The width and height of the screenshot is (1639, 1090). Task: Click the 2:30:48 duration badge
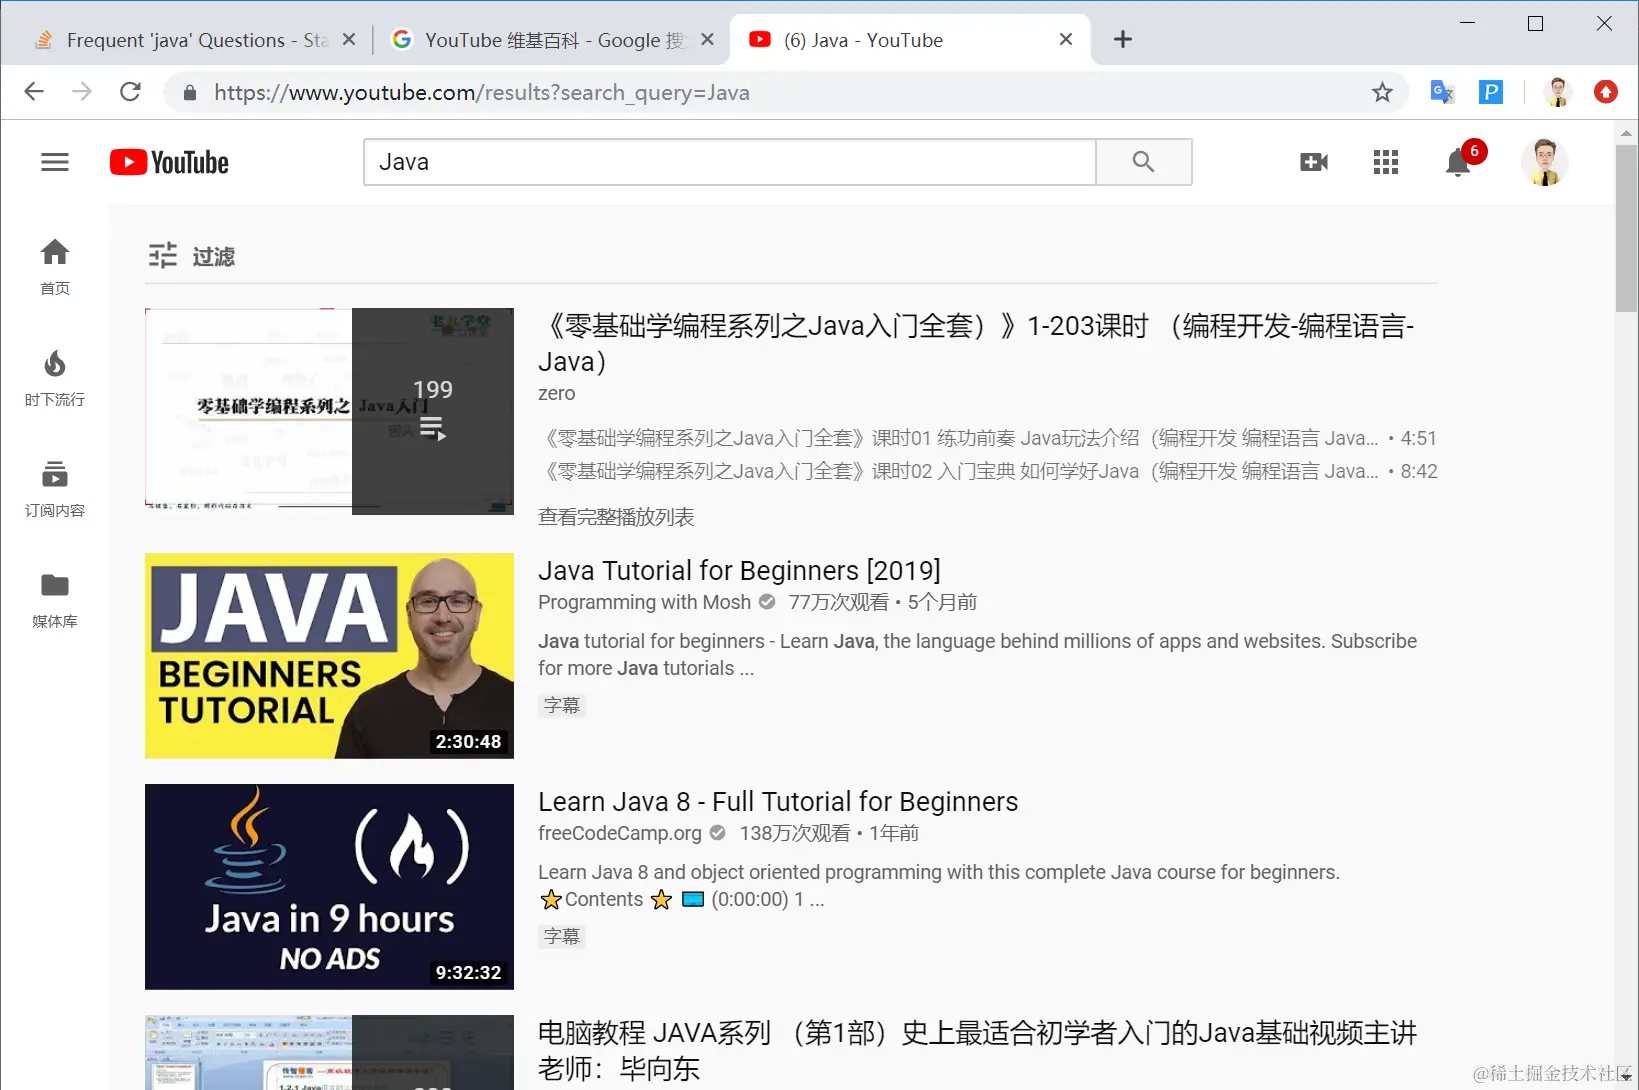pyautogui.click(x=468, y=741)
